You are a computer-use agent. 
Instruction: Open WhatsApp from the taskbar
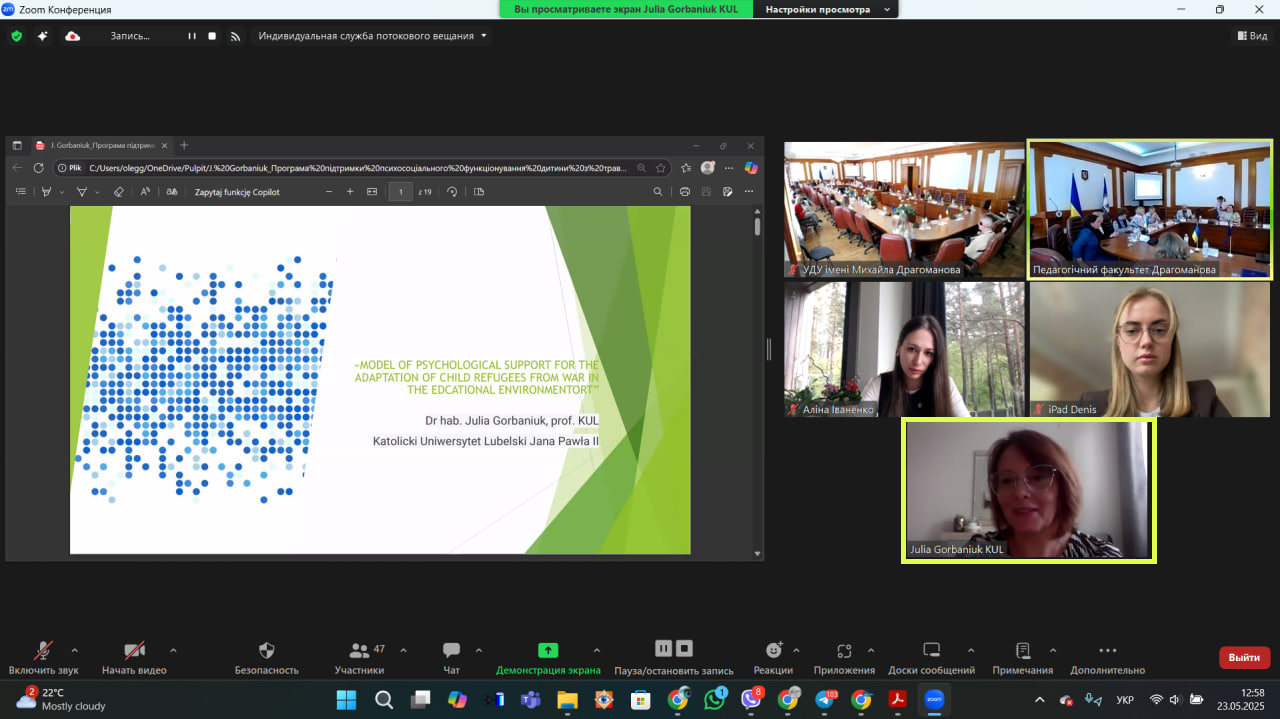(x=714, y=700)
